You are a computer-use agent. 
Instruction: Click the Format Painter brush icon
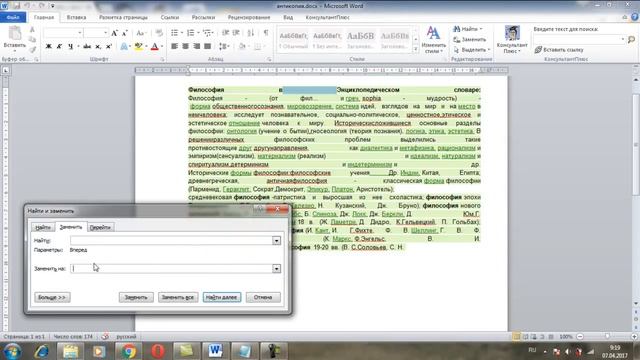pos(32,49)
